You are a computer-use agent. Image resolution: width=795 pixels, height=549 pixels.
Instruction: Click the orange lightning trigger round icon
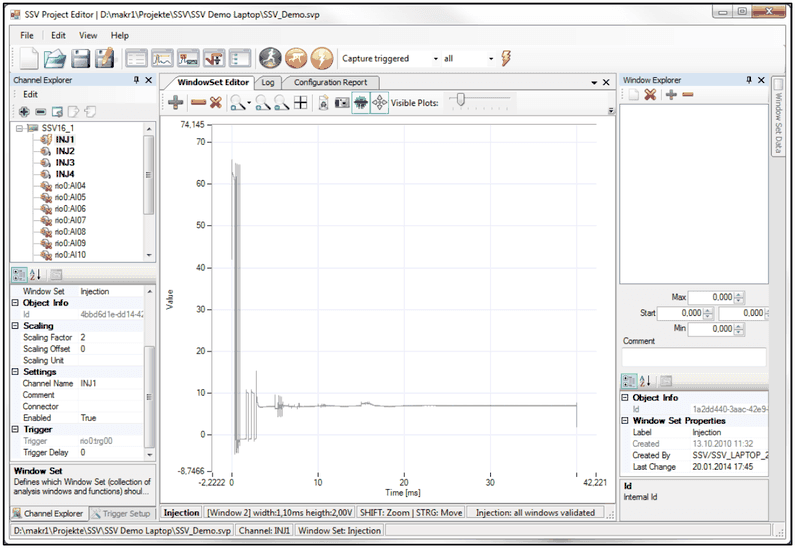tap(321, 58)
